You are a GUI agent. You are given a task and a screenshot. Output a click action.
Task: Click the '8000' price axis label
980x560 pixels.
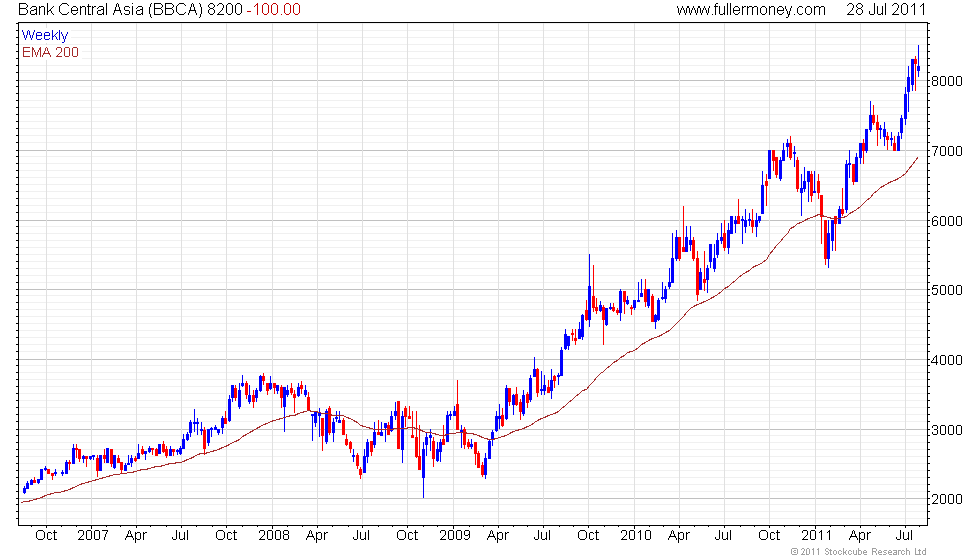pos(947,81)
